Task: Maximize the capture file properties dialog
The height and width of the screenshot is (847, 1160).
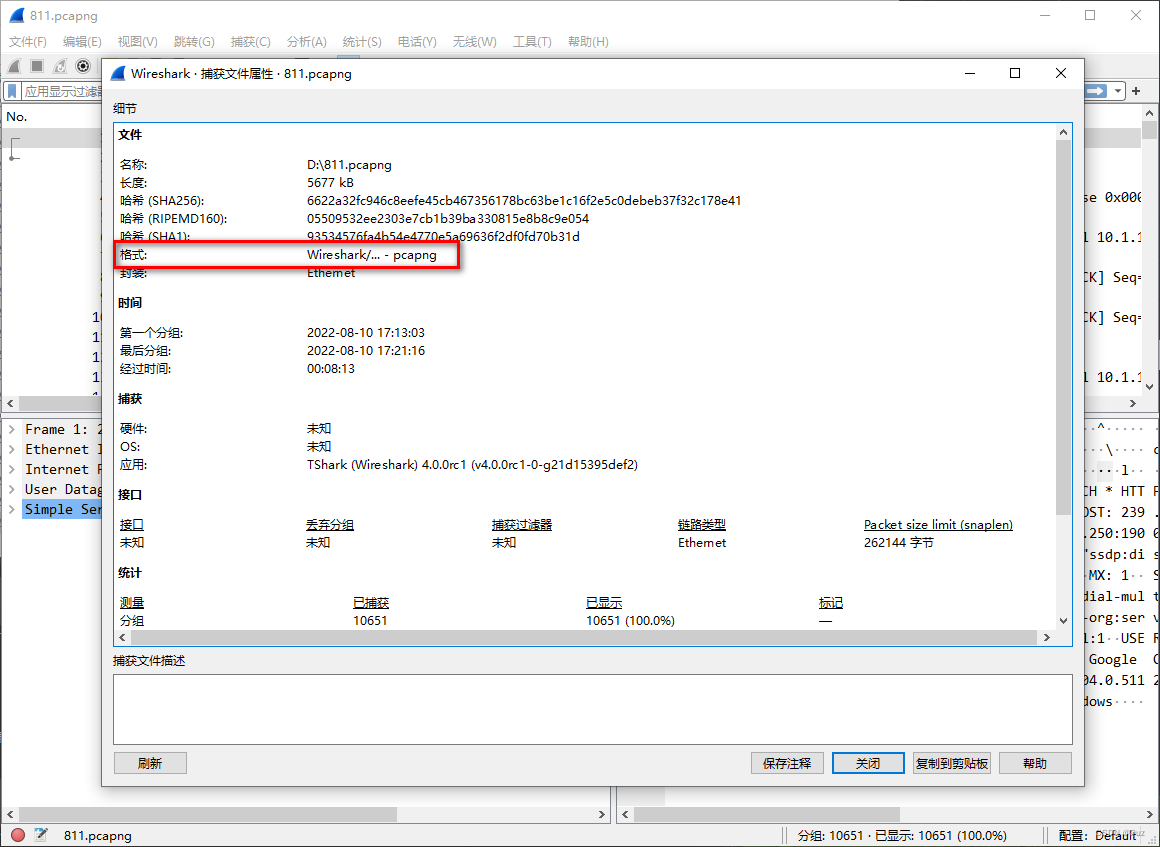Action: point(1015,72)
